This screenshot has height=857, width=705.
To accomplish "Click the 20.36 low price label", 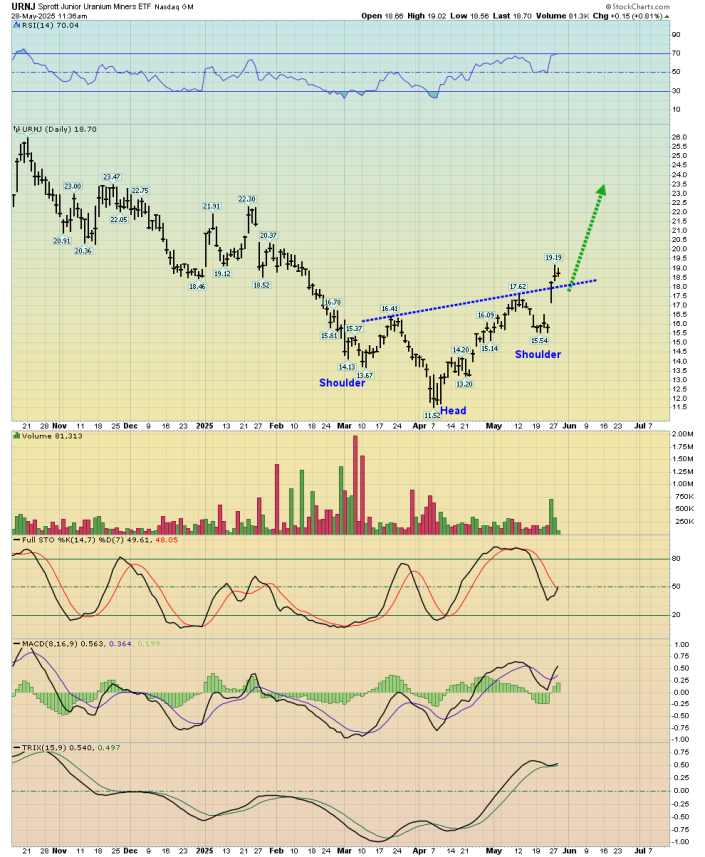I will point(83,250).
